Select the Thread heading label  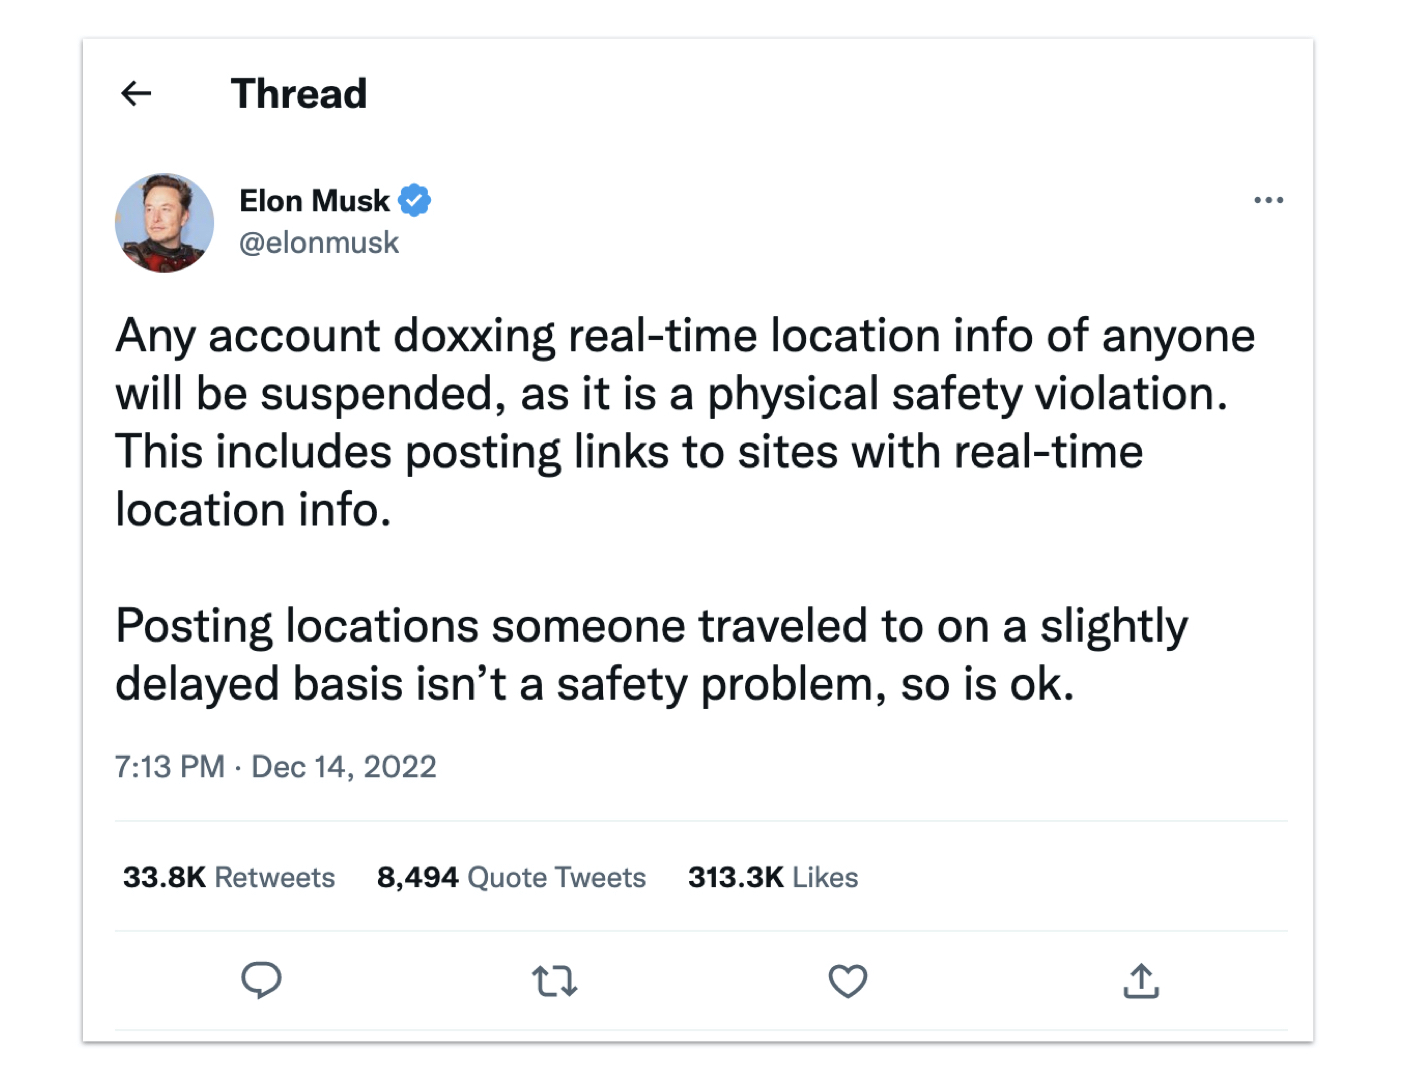(x=299, y=93)
